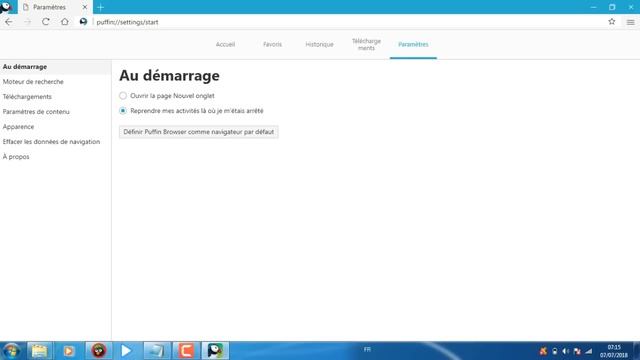Screen dimensions: 640x360
Task: Select Au démarrage in the sidebar
Action: tap(55, 67)
